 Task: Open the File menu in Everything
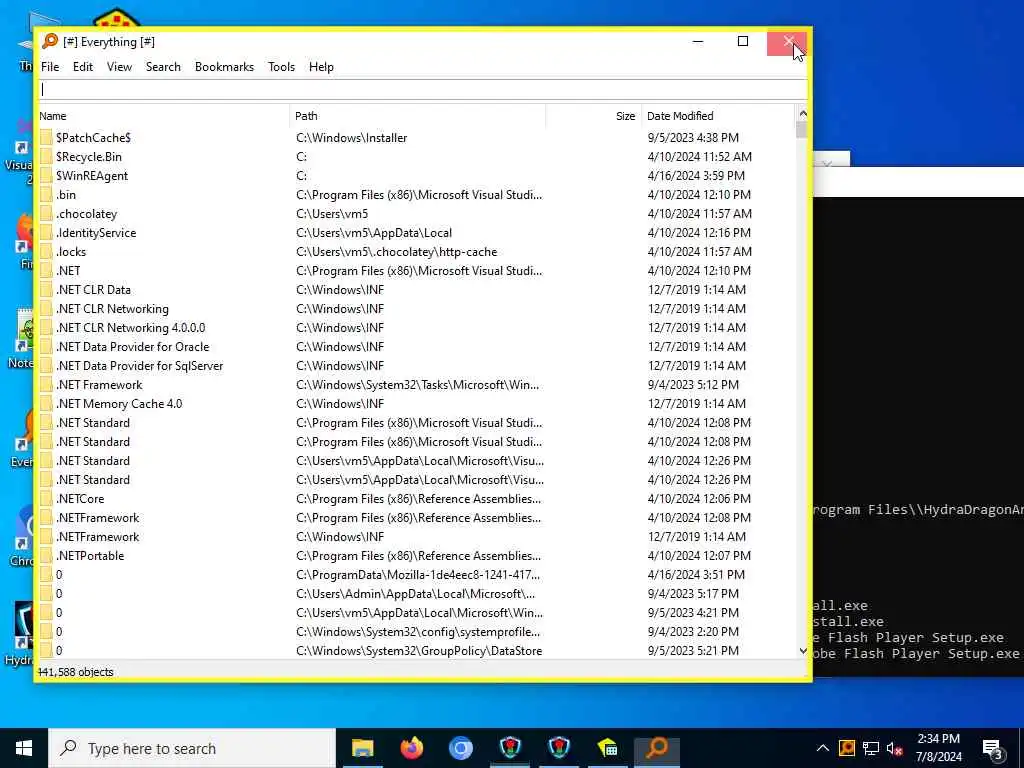[50, 67]
